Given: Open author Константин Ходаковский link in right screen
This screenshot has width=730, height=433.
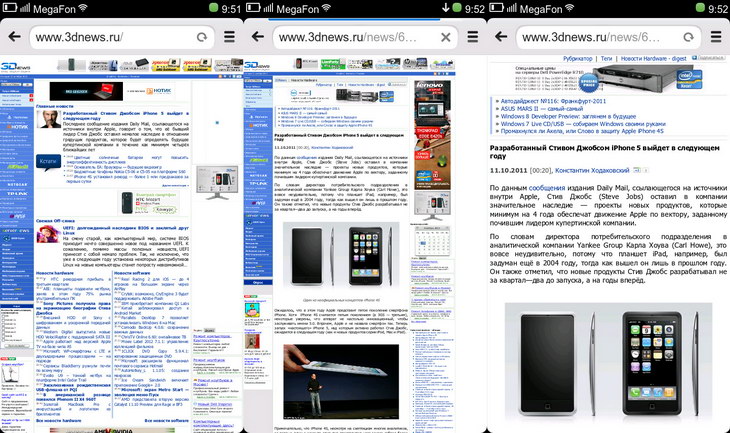Looking at the screenshot, I should point(592,170).
